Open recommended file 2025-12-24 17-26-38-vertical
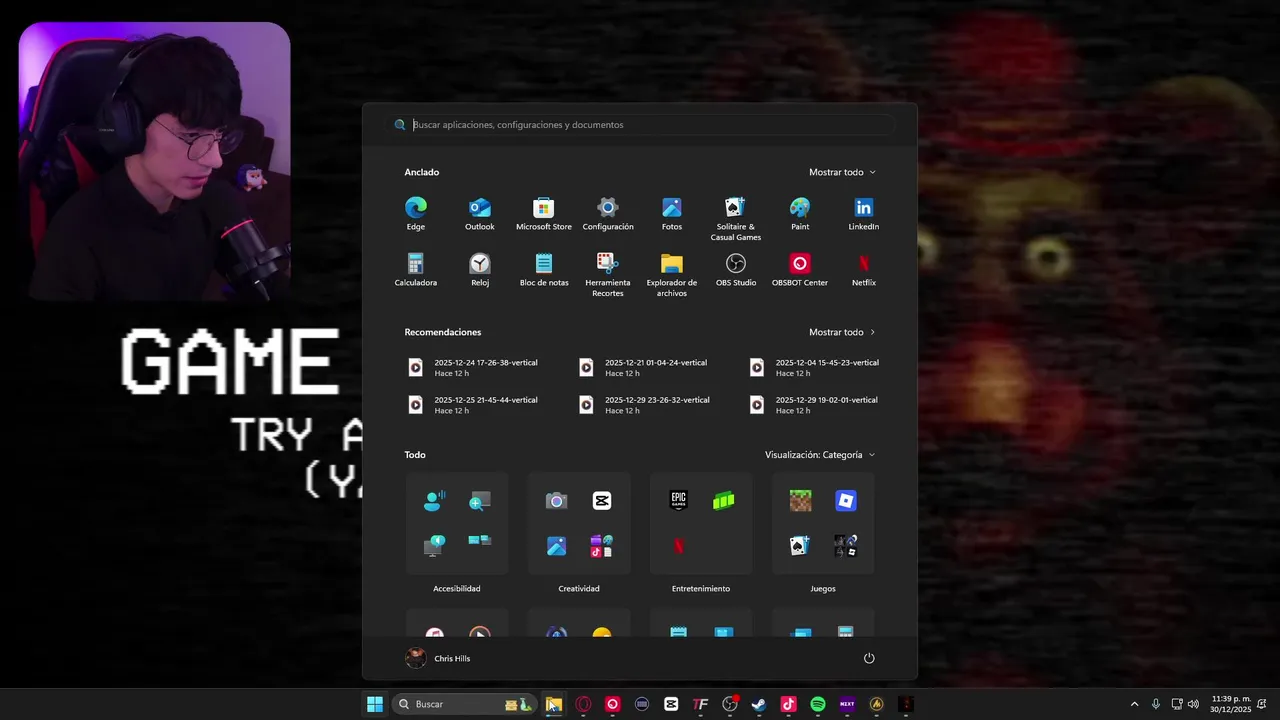Screen dimensions: 1280x720 click(475, 368)
